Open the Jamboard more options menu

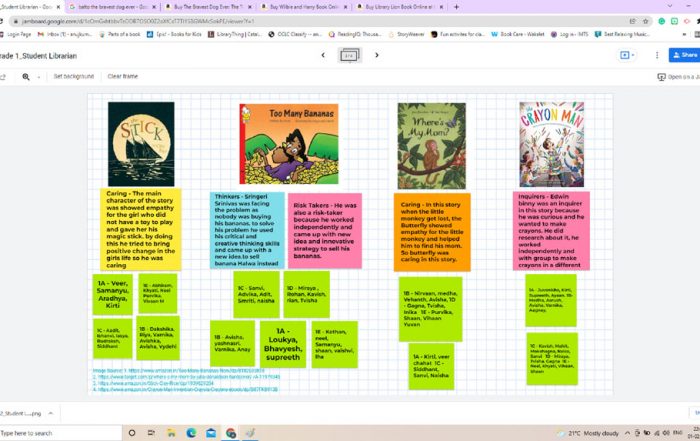pos(657,55)
